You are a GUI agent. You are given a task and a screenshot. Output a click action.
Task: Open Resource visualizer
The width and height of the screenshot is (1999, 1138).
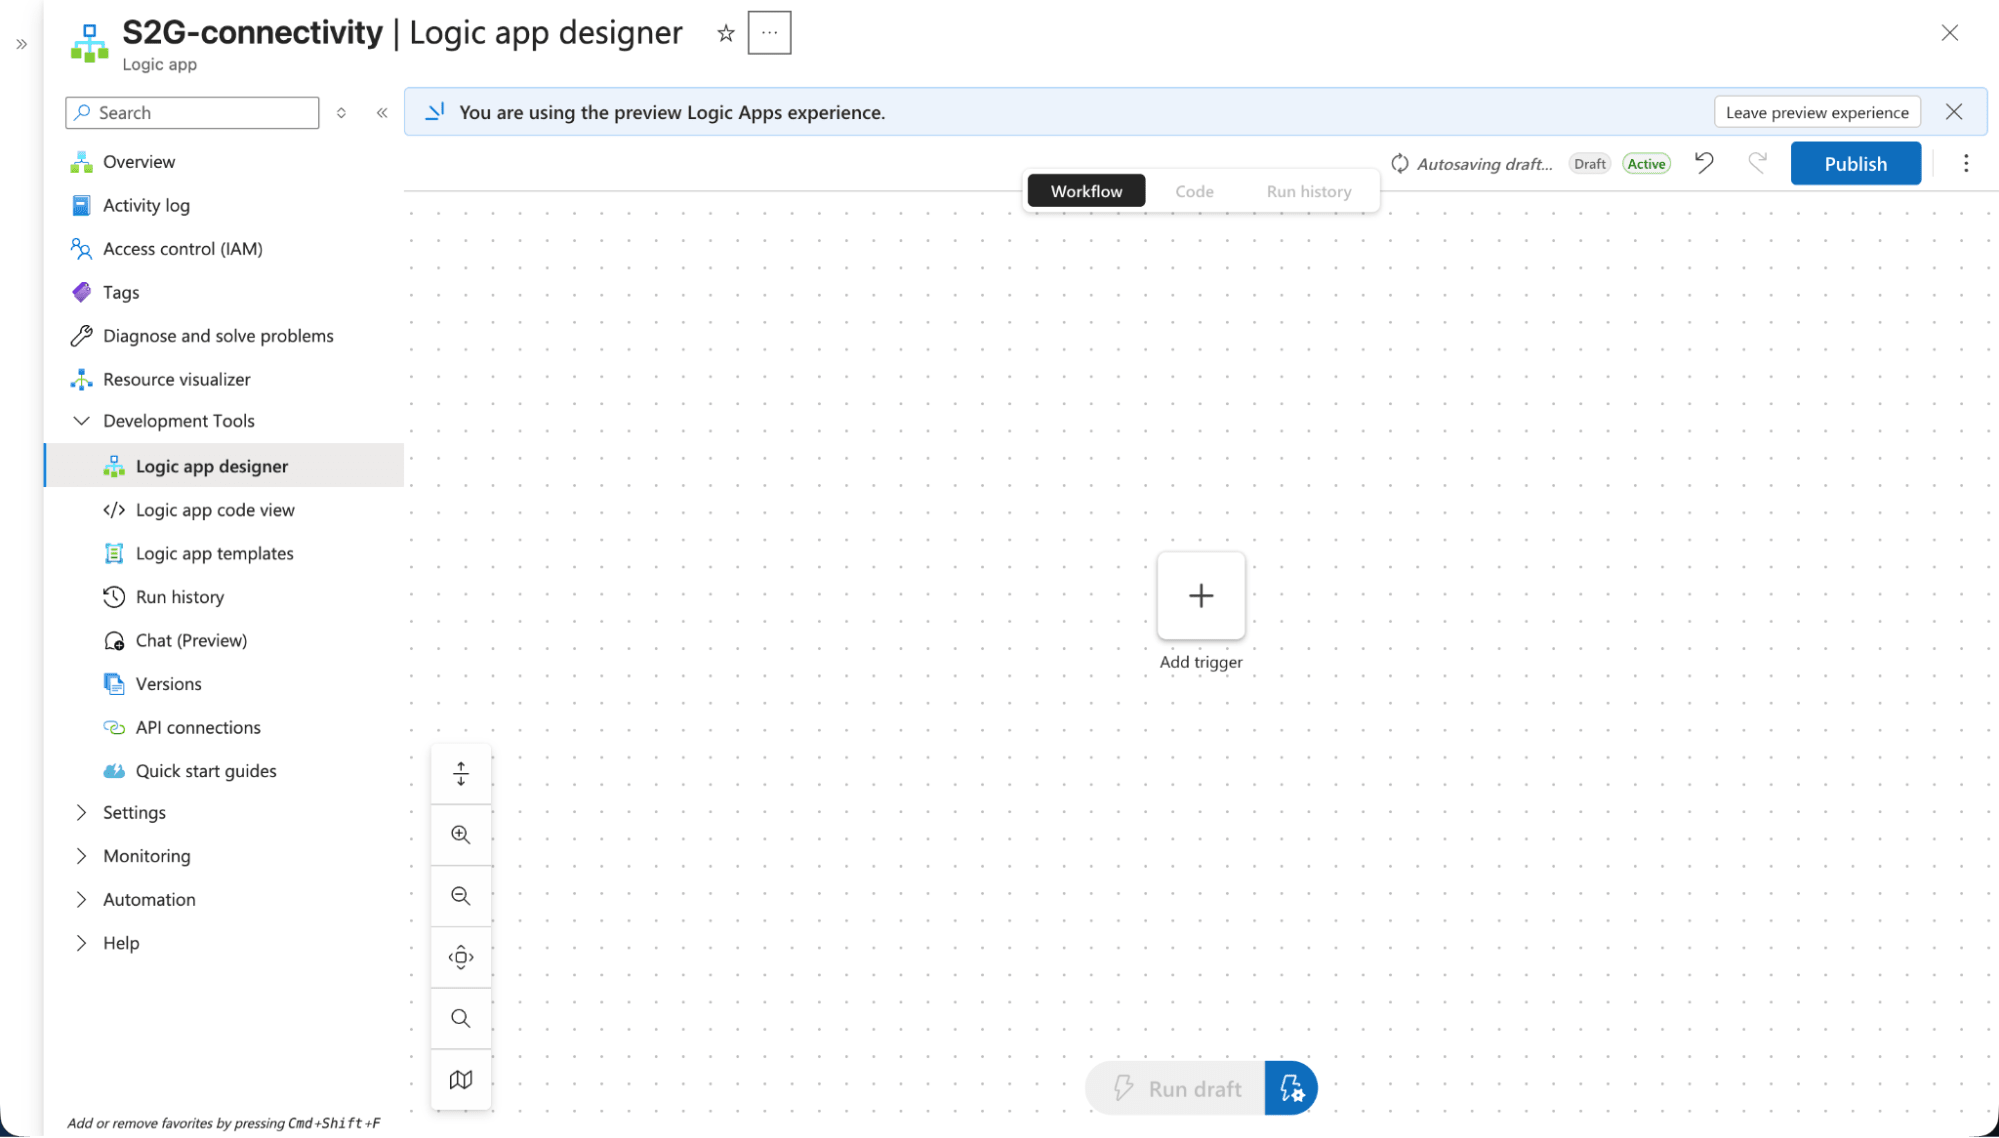(x=176, y=379)
